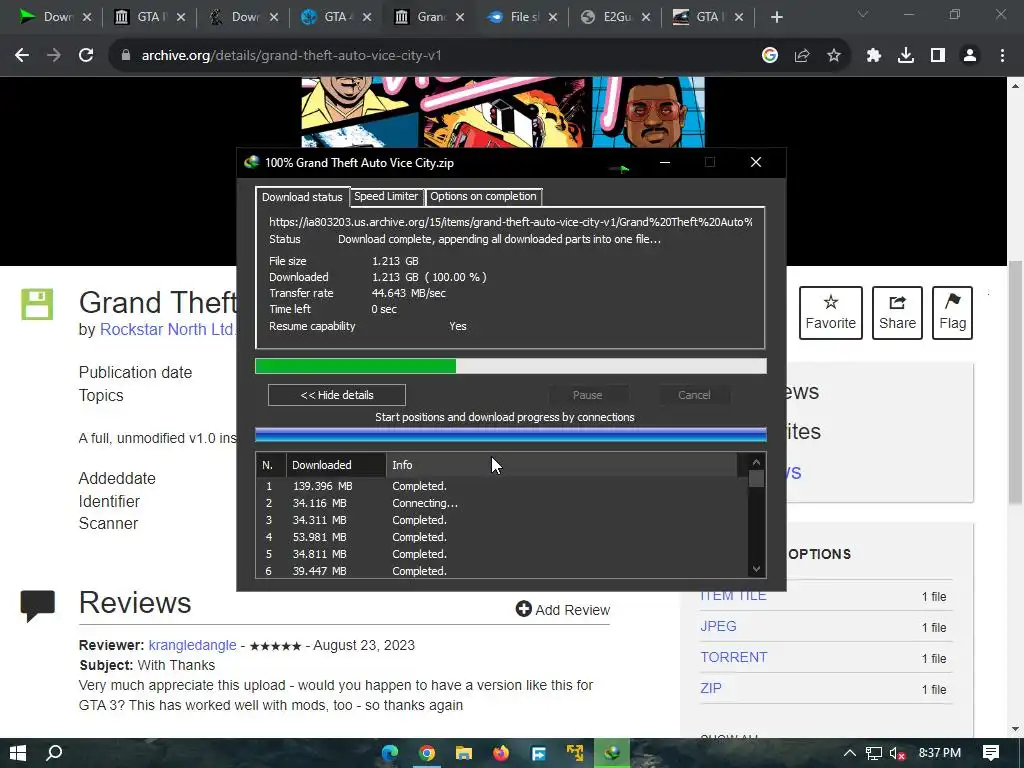
Task: Switch to Download status tab
Action: tap(302, 197)
